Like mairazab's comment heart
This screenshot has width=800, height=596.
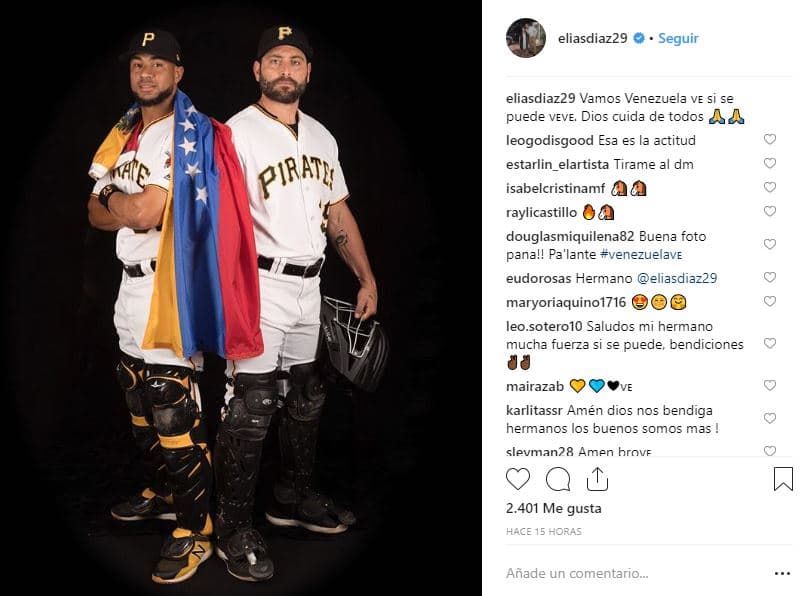coord(769,385)
